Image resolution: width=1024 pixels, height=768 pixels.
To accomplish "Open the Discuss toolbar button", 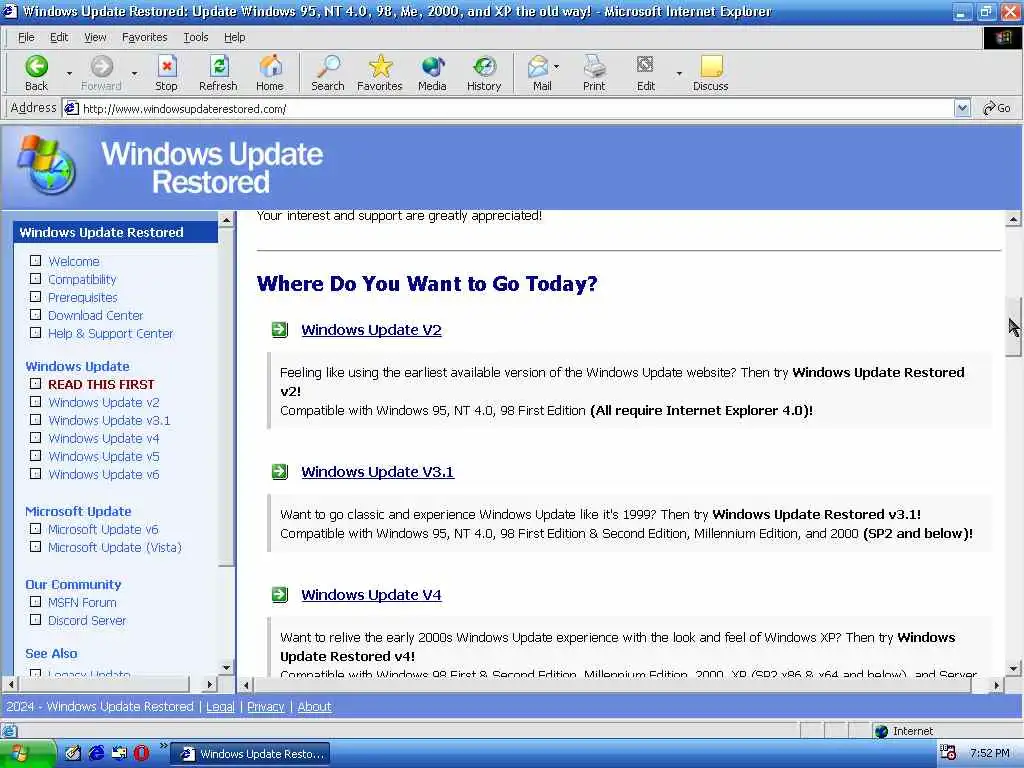I will click(x=711, y=72).
